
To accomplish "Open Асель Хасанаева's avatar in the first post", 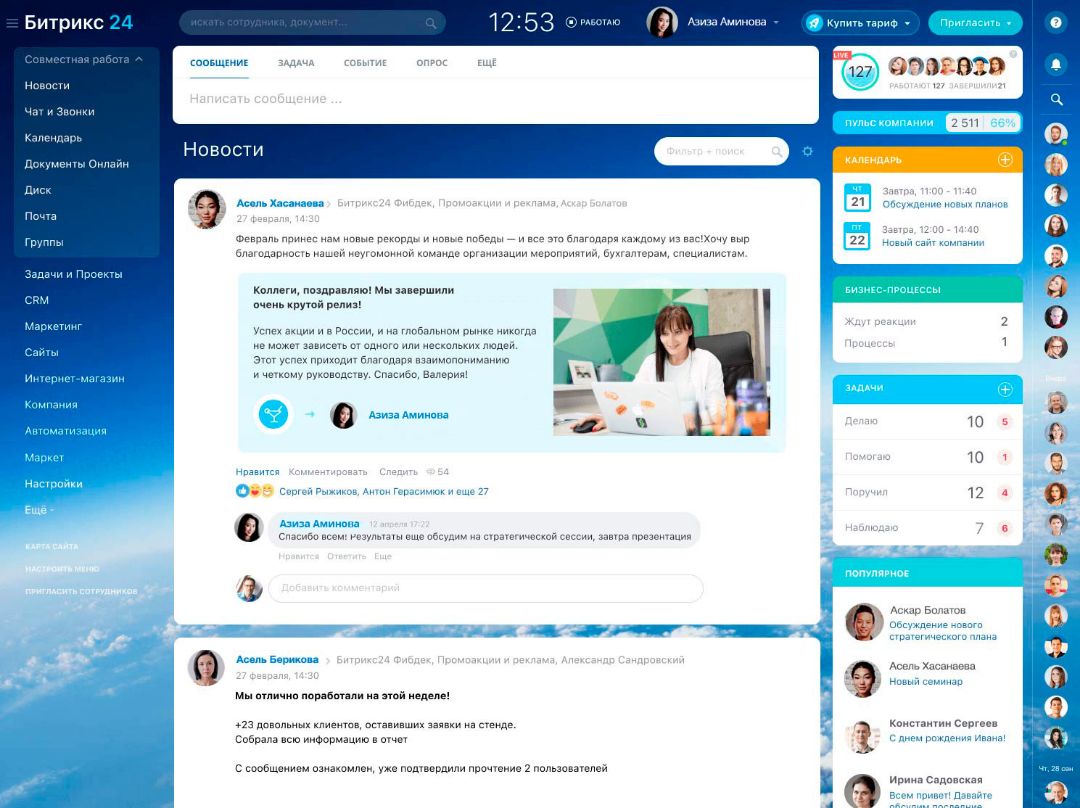I will point(207,209).
